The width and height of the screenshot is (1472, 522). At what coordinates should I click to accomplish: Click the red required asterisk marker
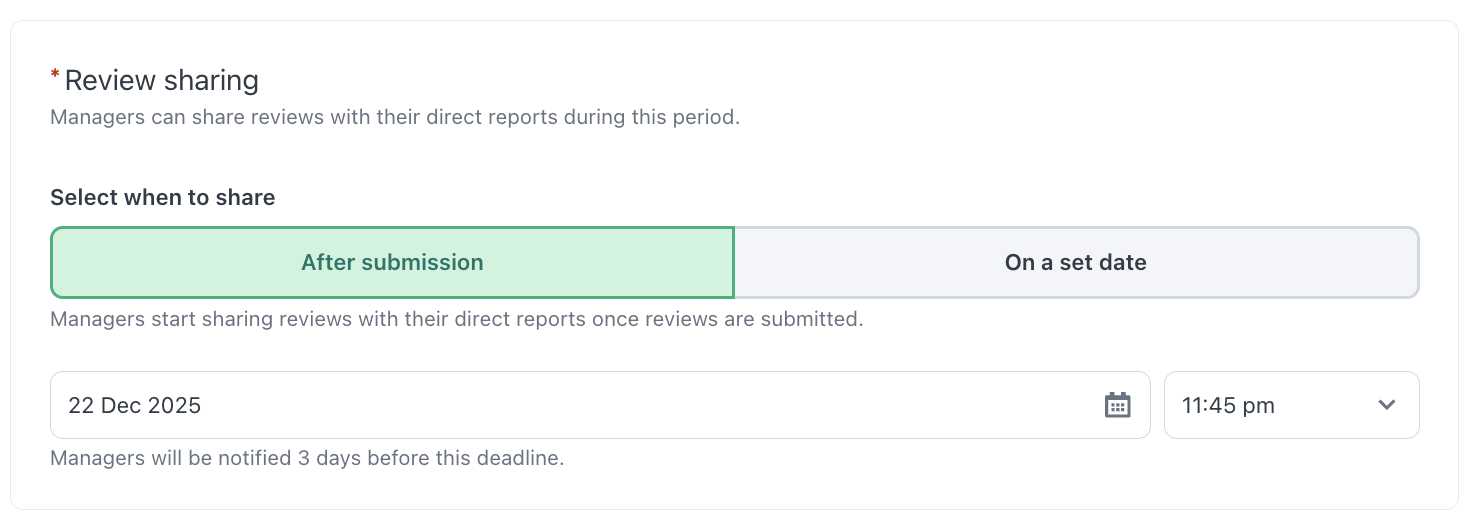click(55, 77)
